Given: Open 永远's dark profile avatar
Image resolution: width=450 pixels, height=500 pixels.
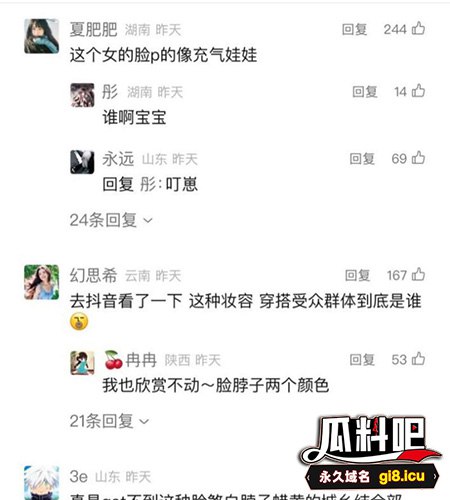Looking at the screenshot, I should (x=82, y=162).
